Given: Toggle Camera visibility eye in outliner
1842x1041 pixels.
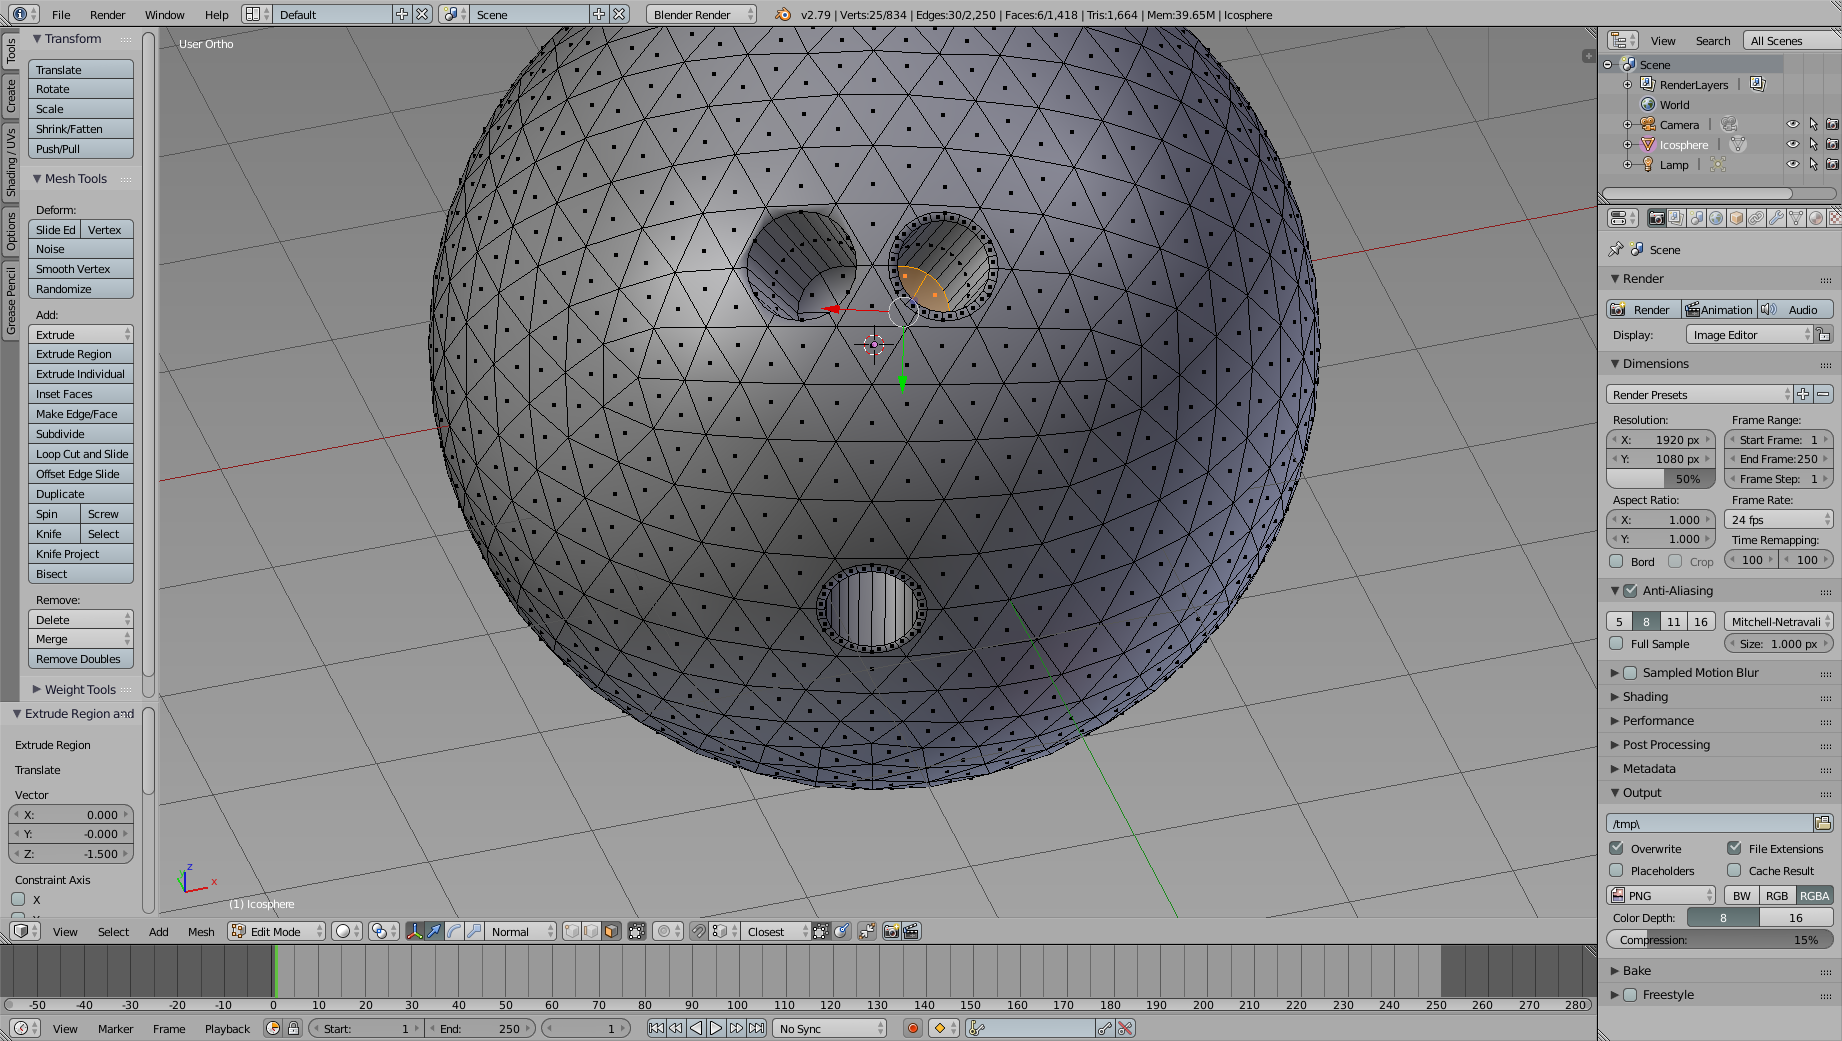Looking at the screenshot, I should pyautogui.click(x=1792, y=124).
